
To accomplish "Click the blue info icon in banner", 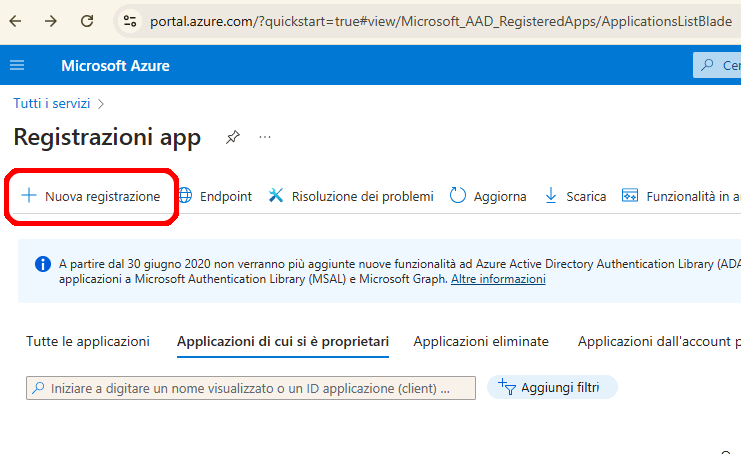I will (x=43, y=264).
